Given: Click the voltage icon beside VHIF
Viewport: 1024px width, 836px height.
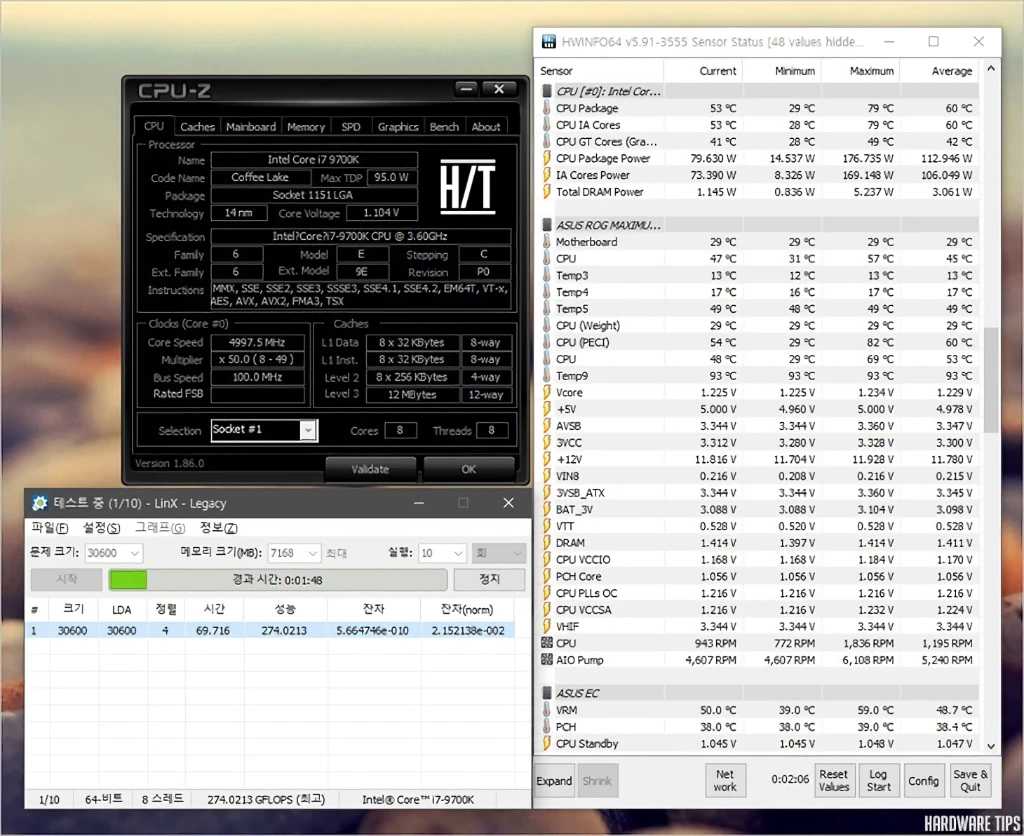Looking at the screenshot, I should (x=547, y=626).
